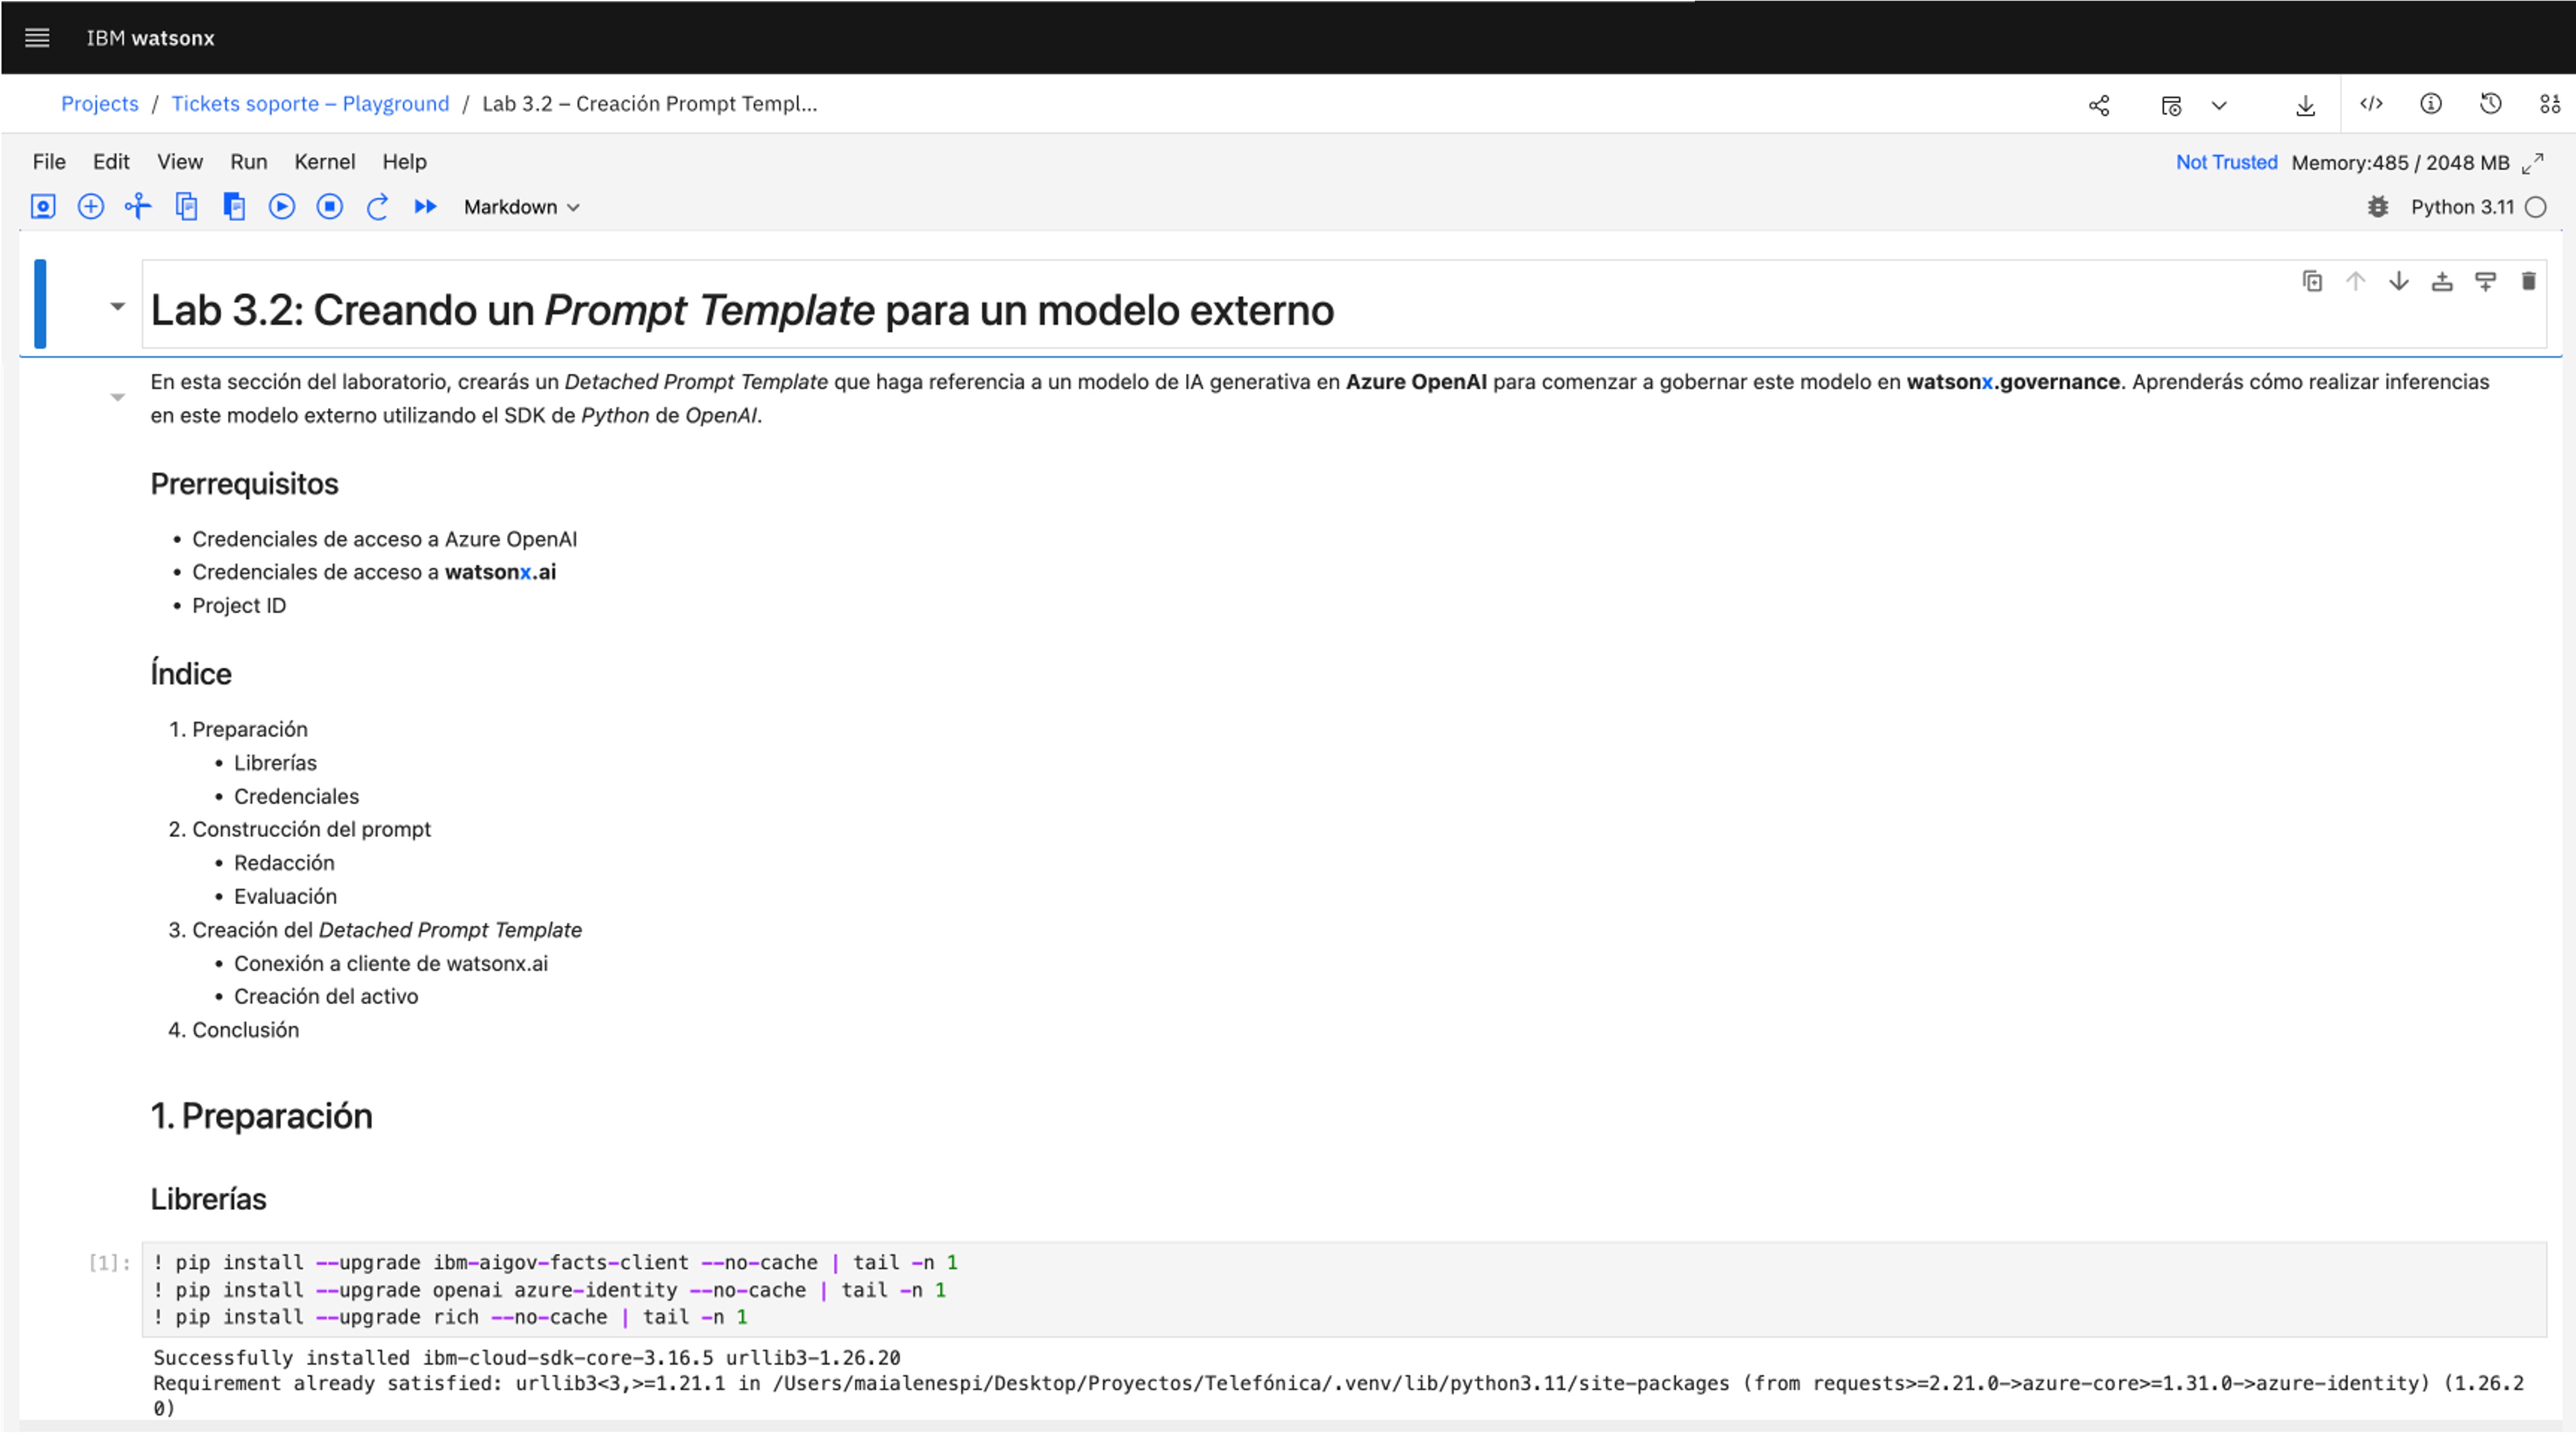Go to Projects breadcrumb
Viewport: 2576px width, 1433px height.
100,104
